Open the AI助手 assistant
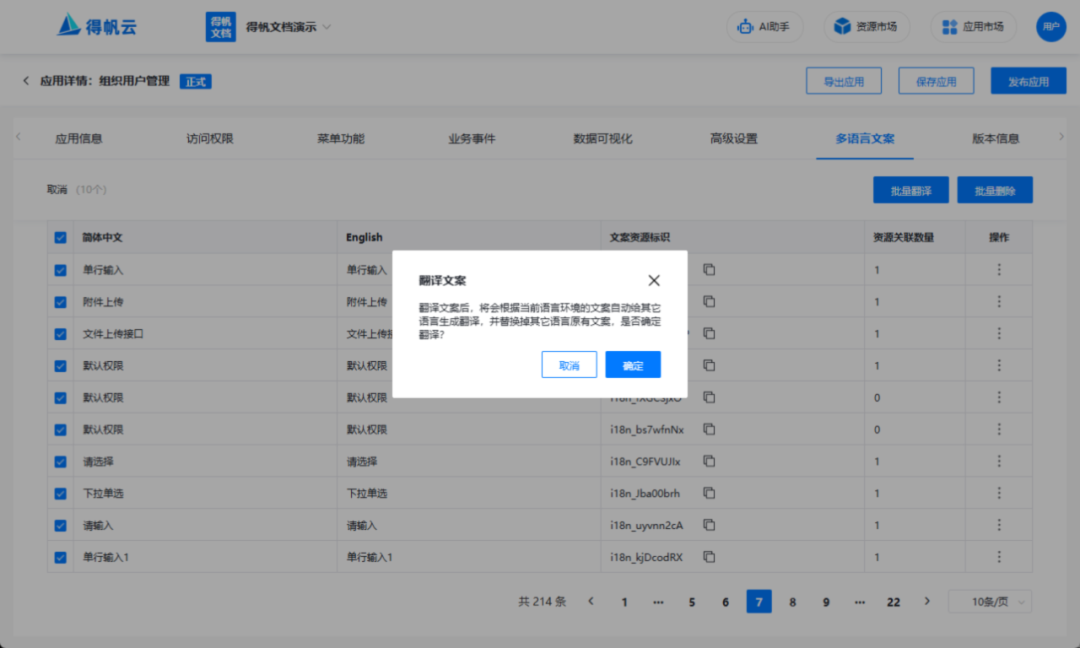 (764, 27)
